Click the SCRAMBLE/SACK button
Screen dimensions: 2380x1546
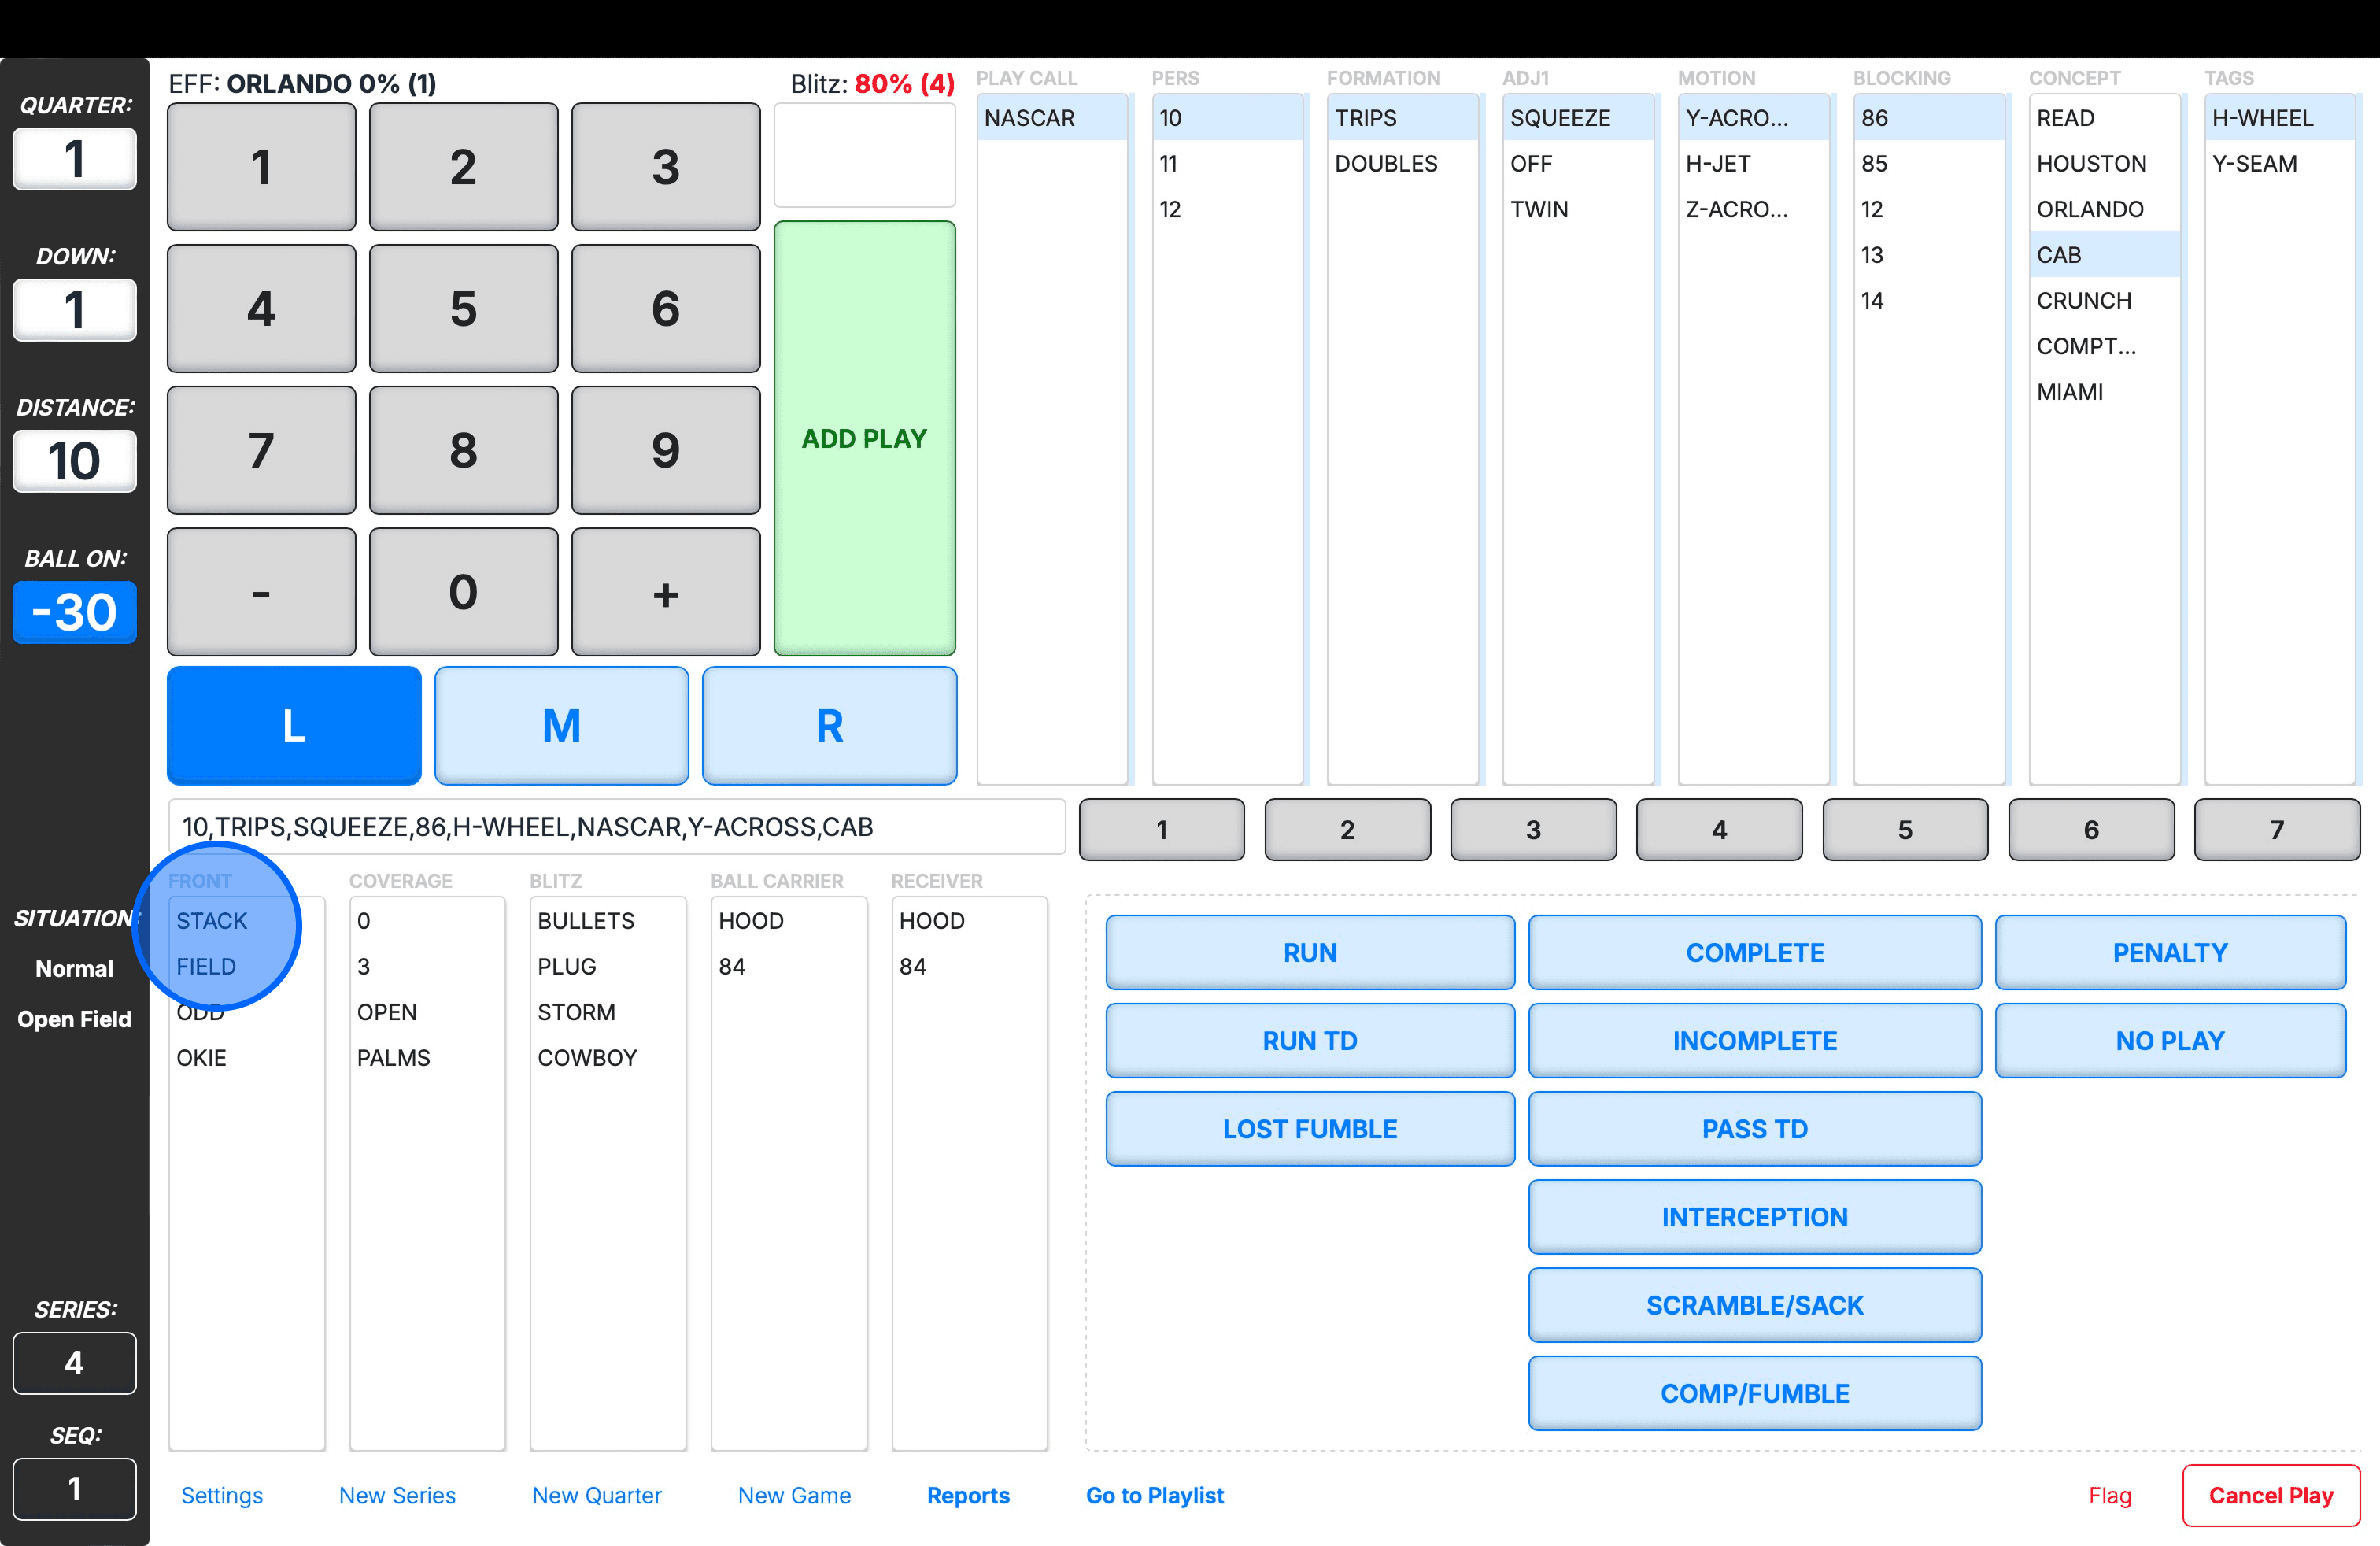pos(1754,1305)
